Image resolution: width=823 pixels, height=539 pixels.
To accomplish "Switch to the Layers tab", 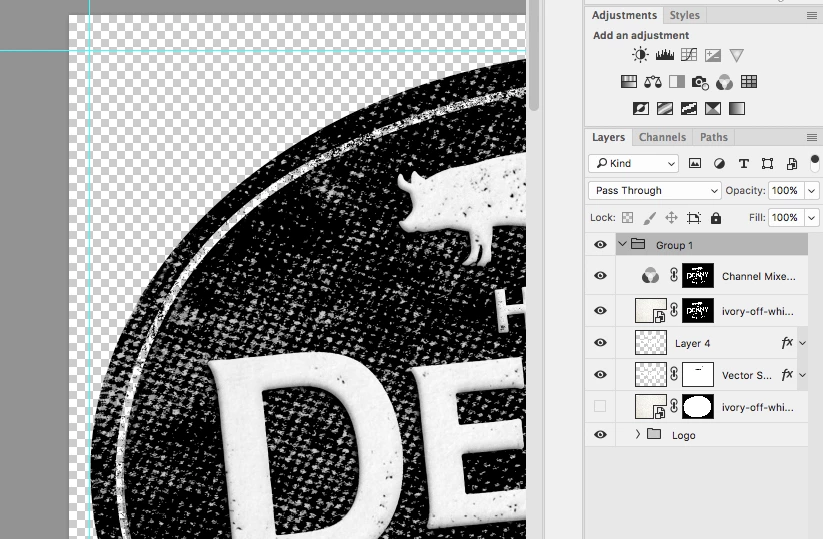I will (608, 137).
